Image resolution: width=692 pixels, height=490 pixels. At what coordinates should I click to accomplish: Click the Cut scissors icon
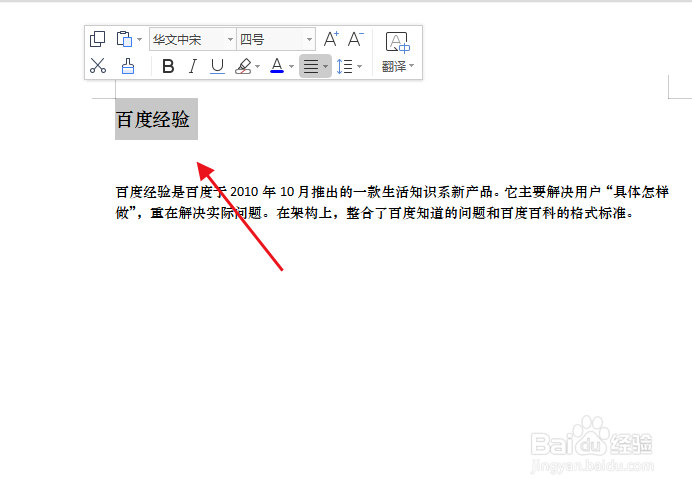(x=98, y=66)
